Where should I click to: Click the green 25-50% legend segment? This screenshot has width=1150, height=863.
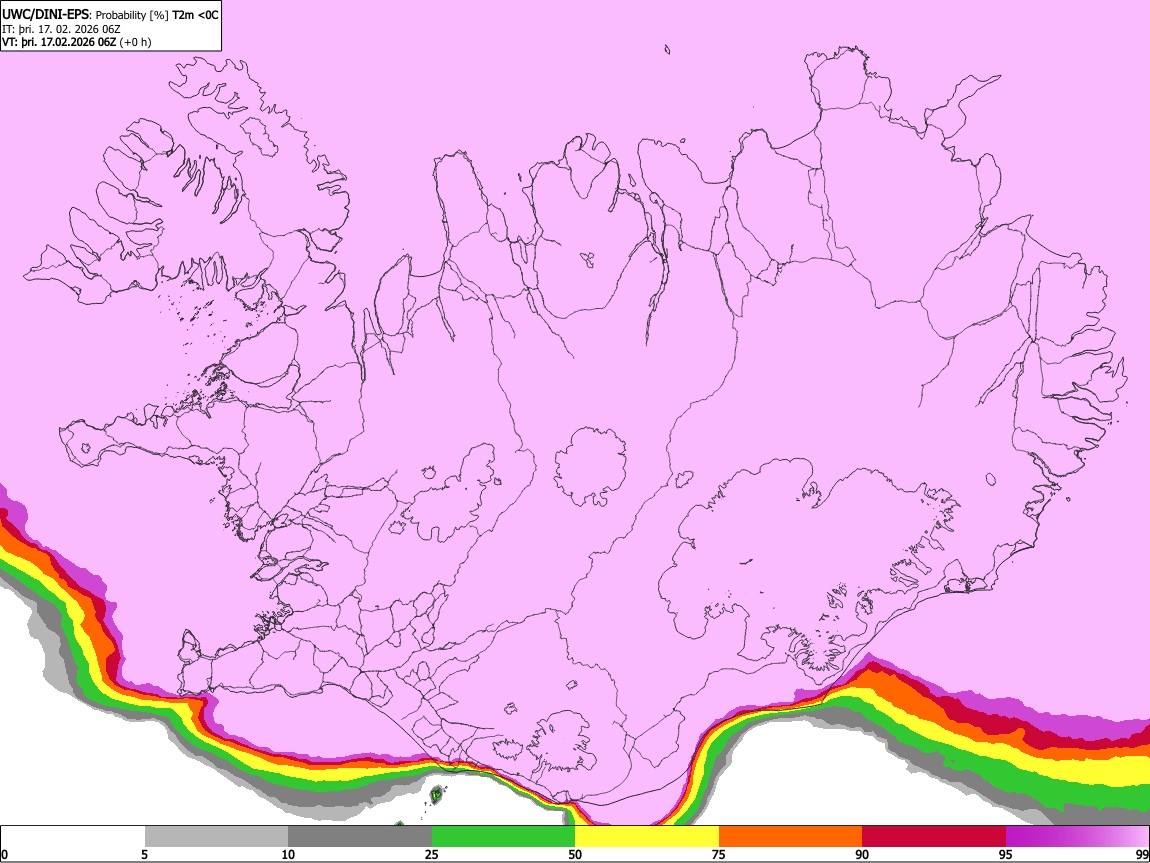(503, 837)
